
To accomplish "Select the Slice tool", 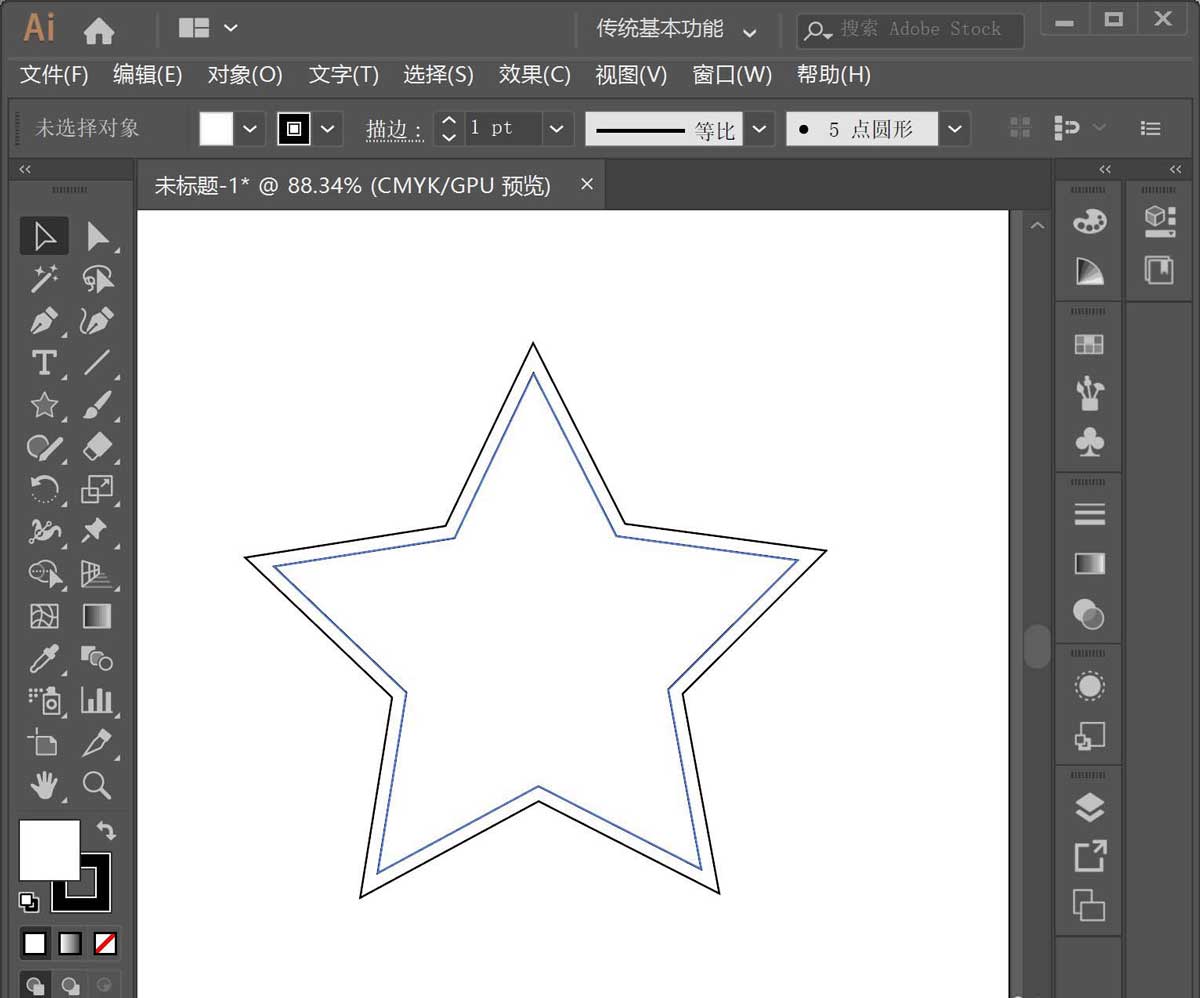I will point(98,743).
